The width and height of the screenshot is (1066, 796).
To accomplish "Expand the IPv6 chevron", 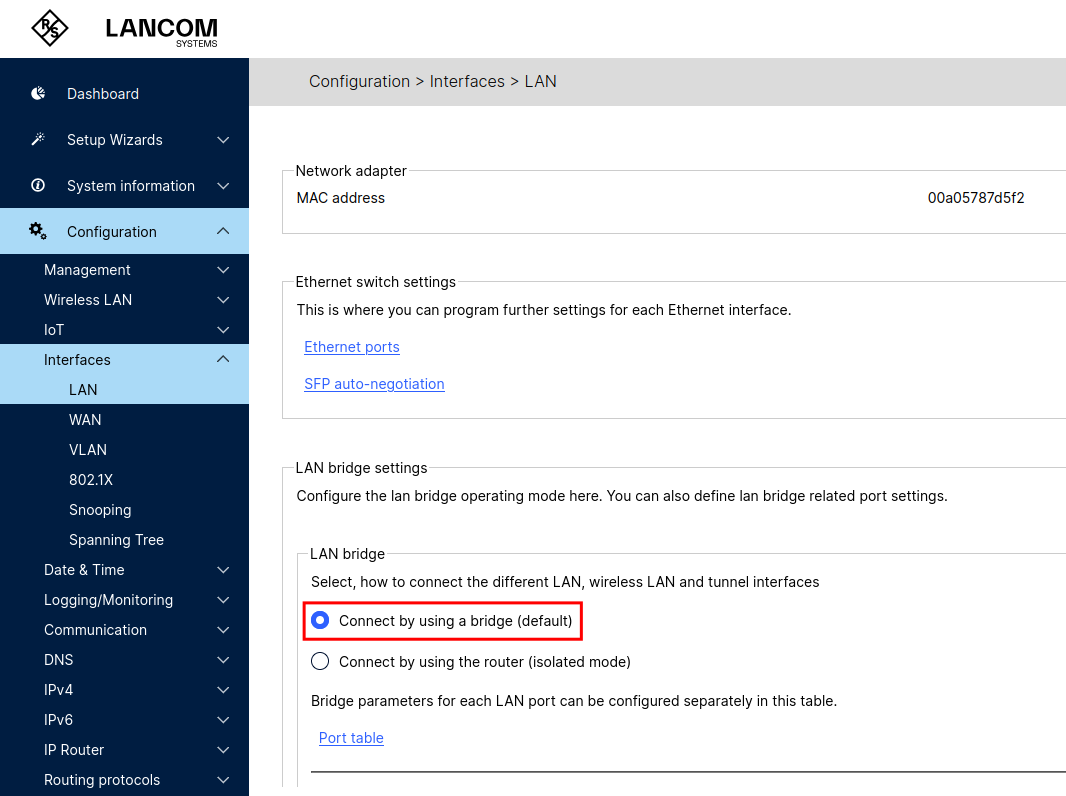I will pos(223,720).
